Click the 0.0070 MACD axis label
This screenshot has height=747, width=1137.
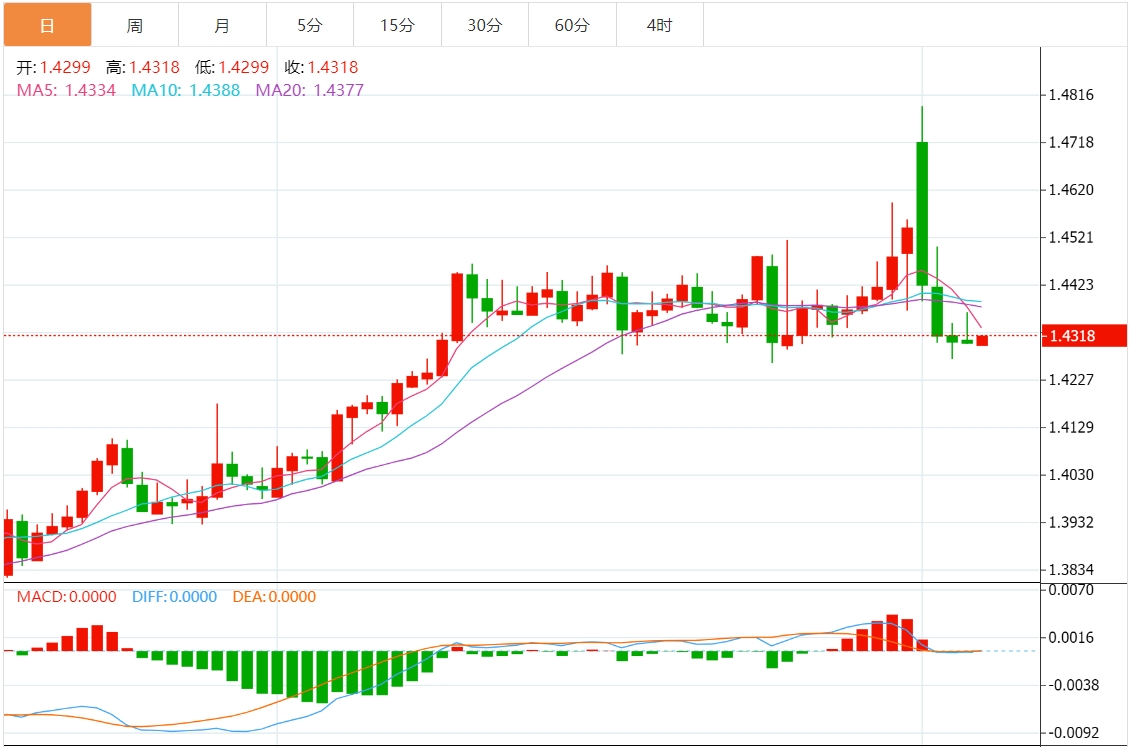coord(1071,590)
